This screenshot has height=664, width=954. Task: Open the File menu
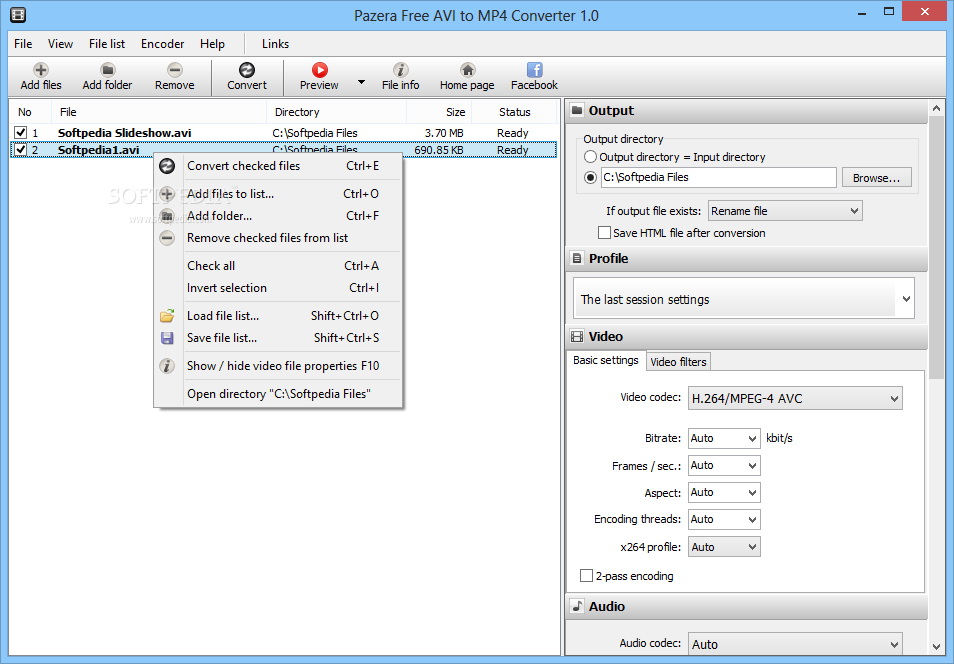pos(23,44)
